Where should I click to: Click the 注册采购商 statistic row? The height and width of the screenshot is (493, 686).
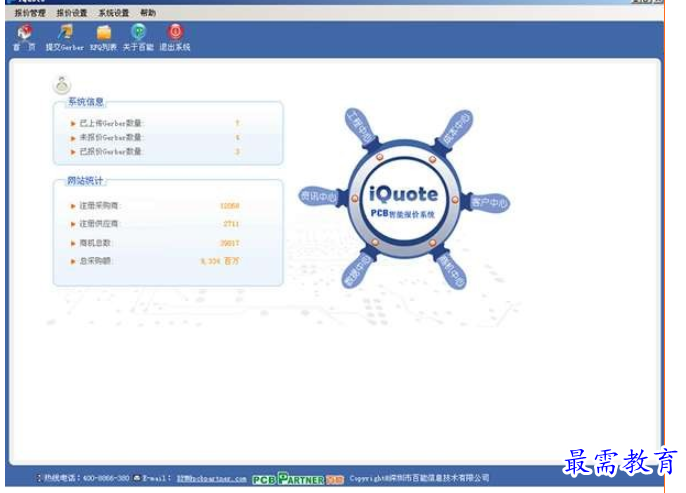155,206
